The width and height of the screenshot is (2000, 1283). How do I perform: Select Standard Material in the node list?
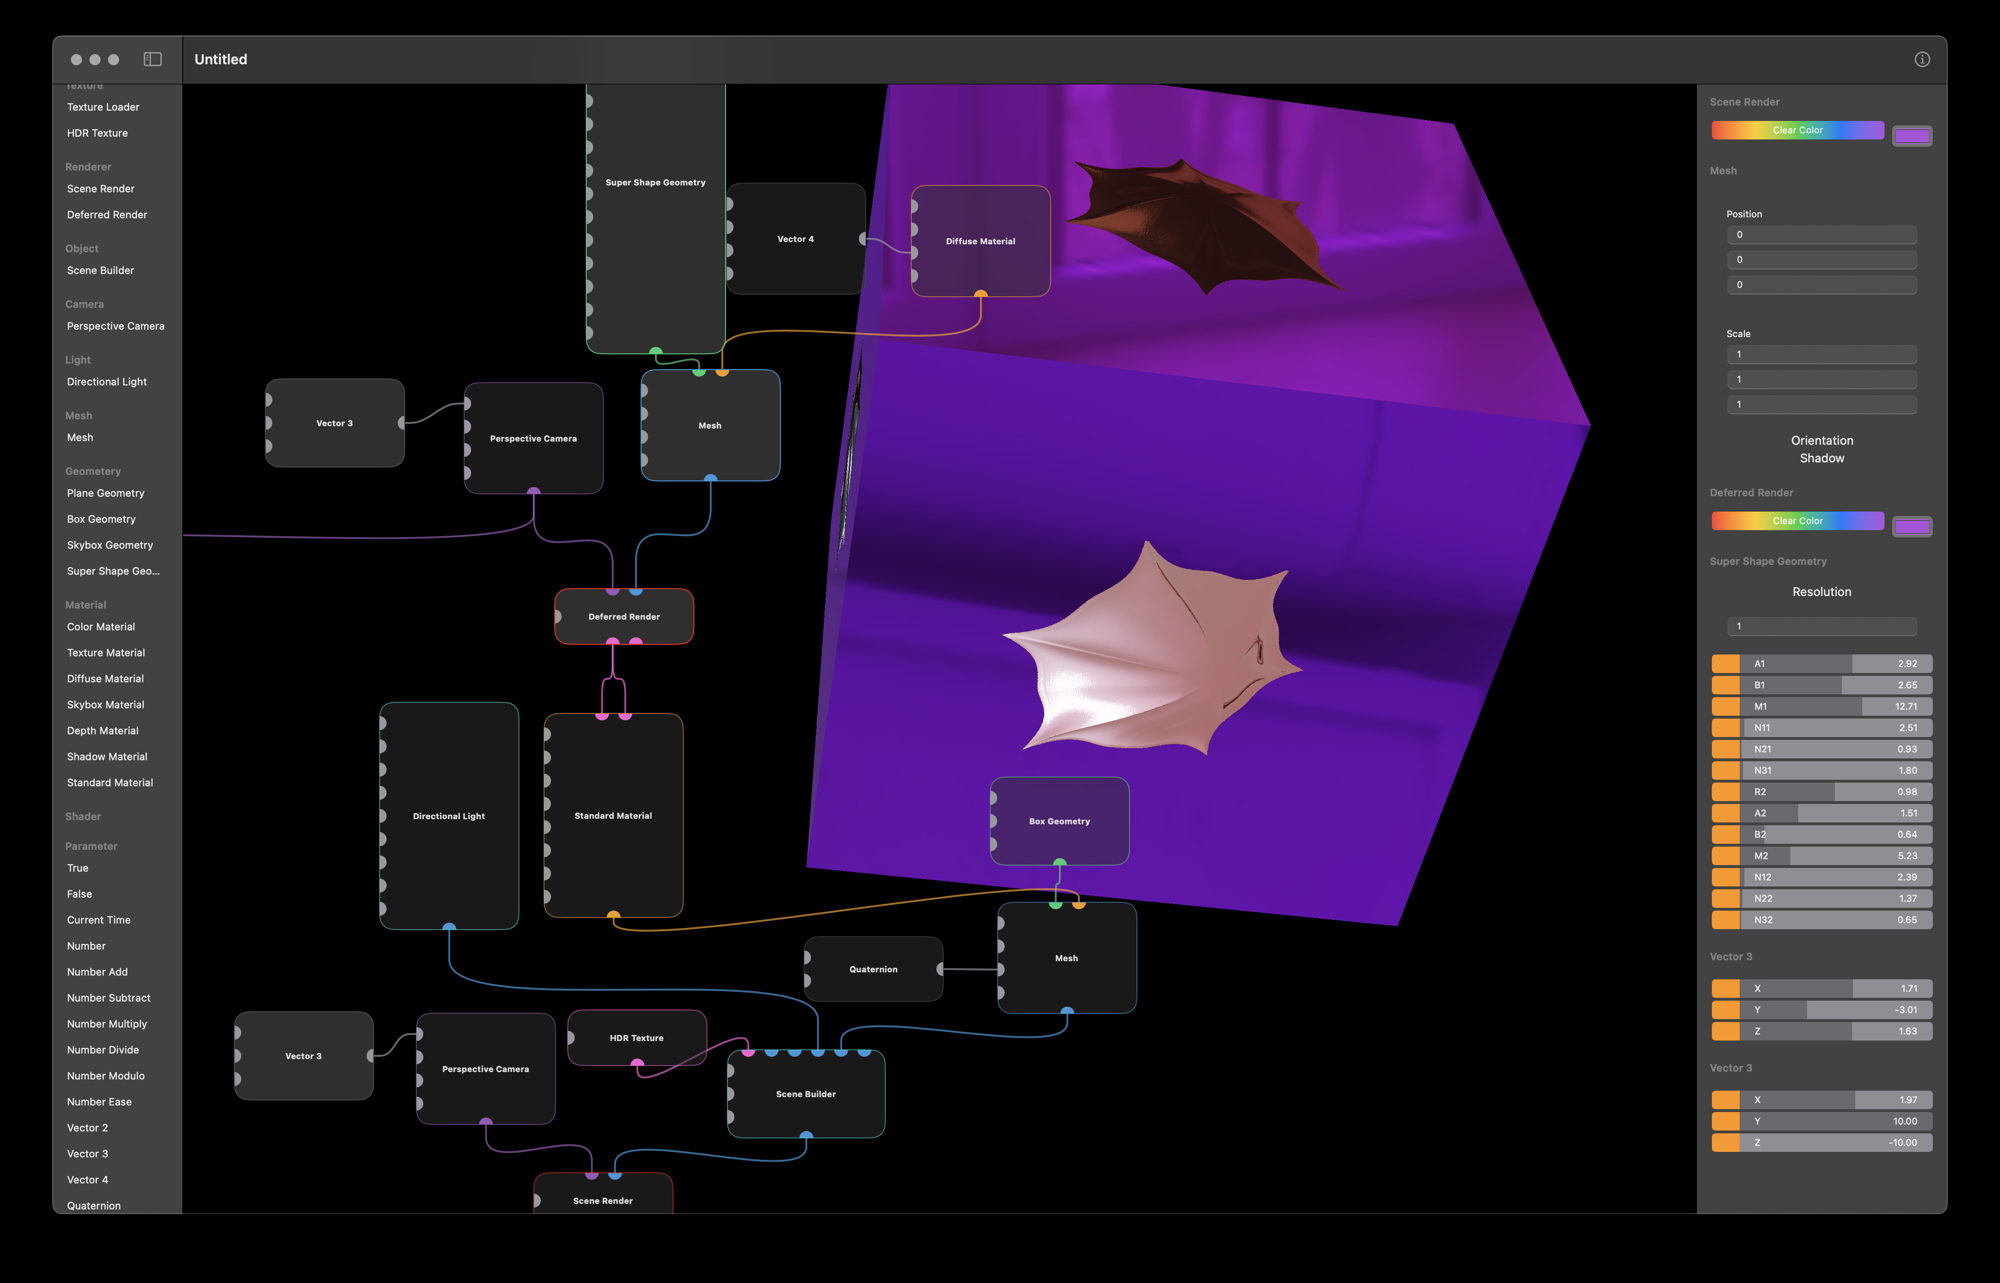point(110,783)
